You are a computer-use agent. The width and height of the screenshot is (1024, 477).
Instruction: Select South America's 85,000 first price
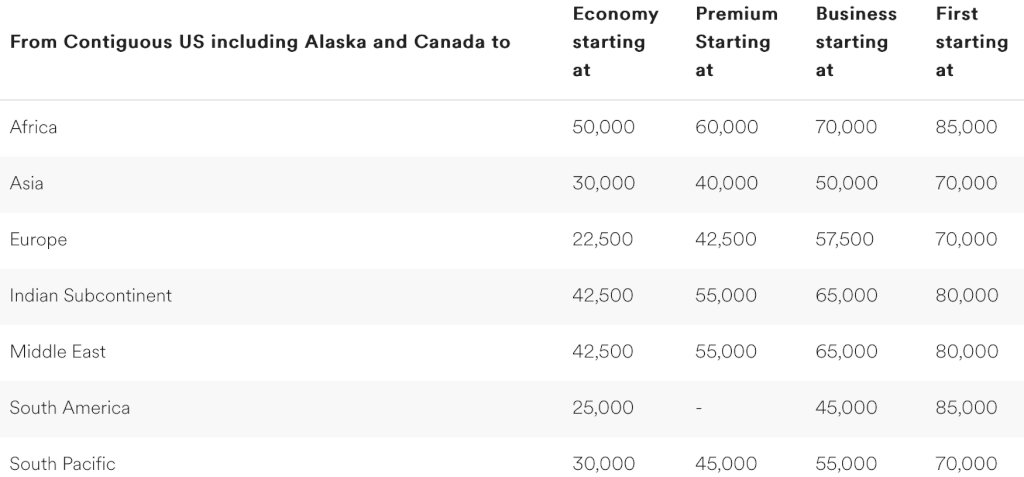967,407
